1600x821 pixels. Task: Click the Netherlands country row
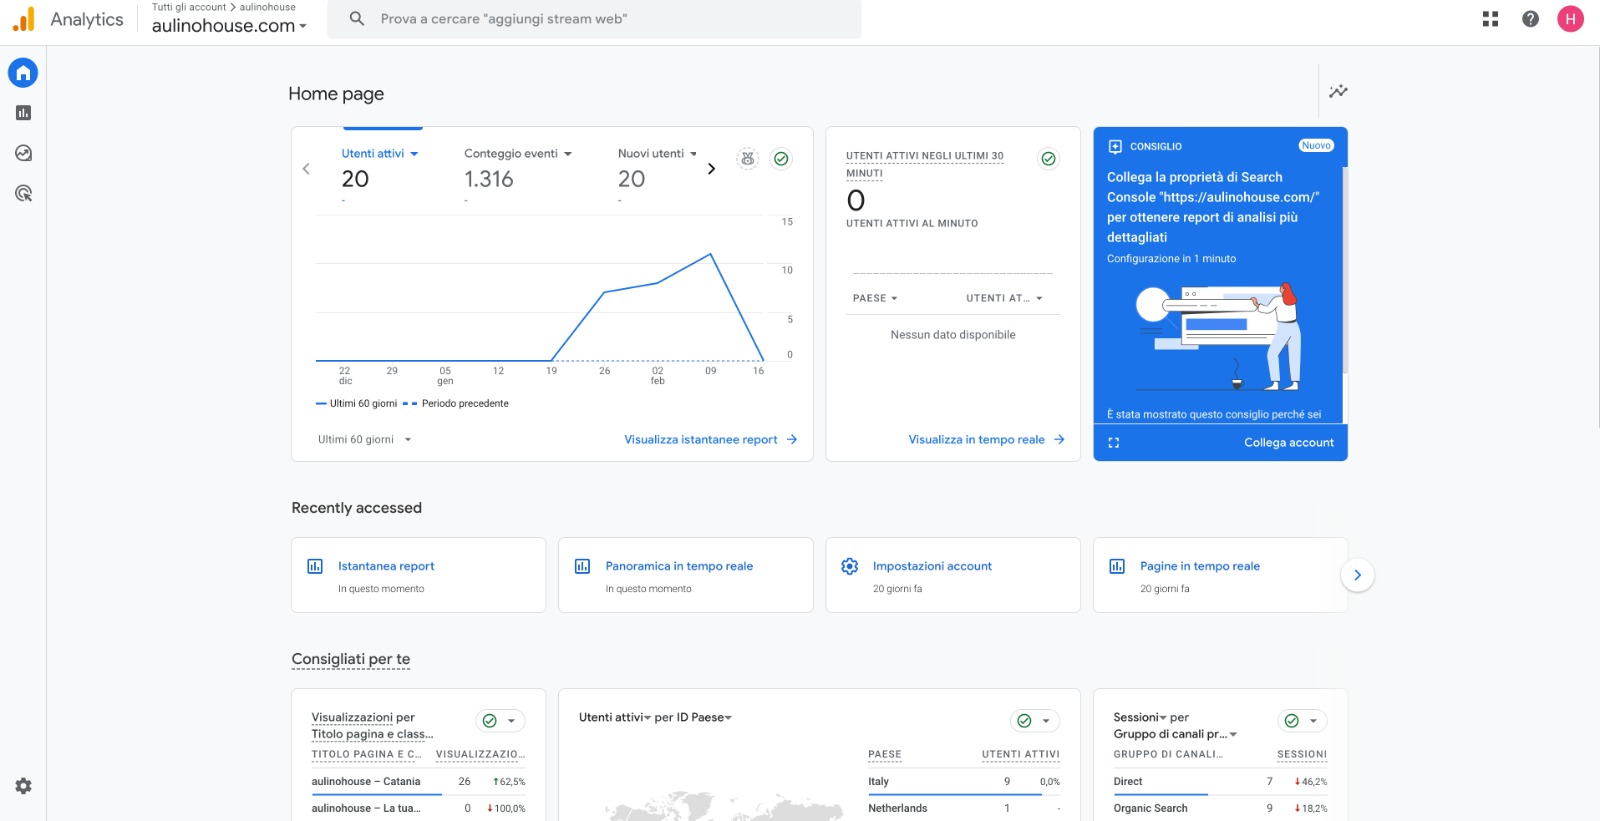click(964, 808)
